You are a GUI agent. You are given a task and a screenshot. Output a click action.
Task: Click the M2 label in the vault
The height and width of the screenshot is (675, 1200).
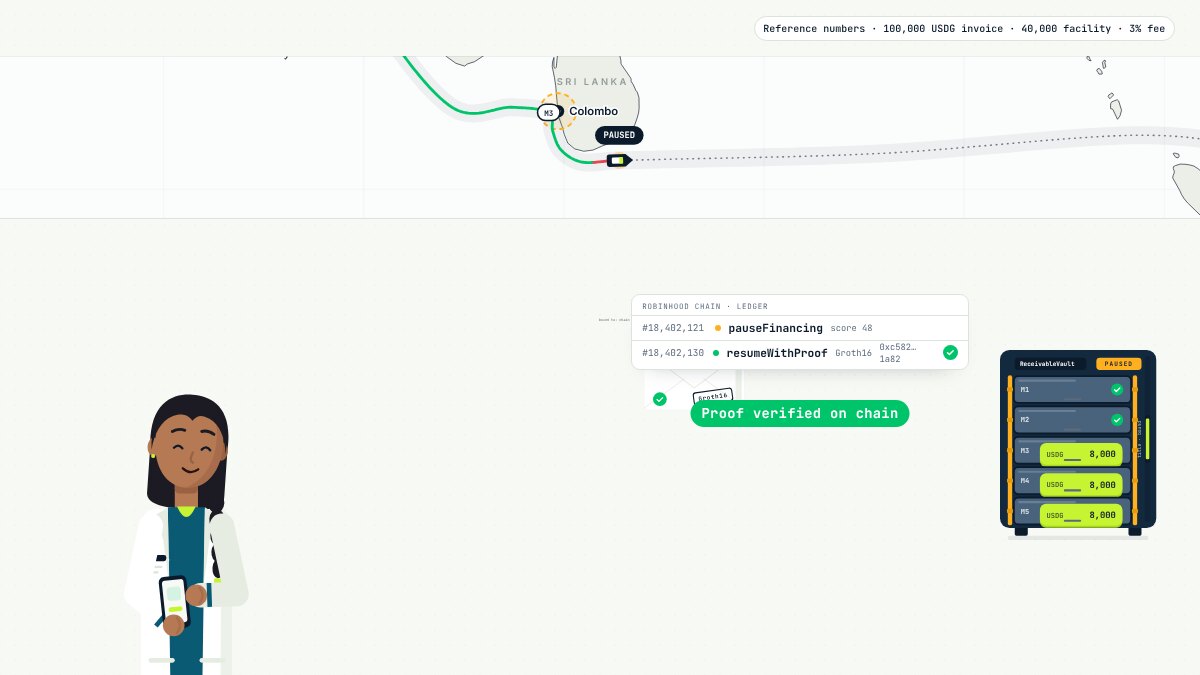1025,420
